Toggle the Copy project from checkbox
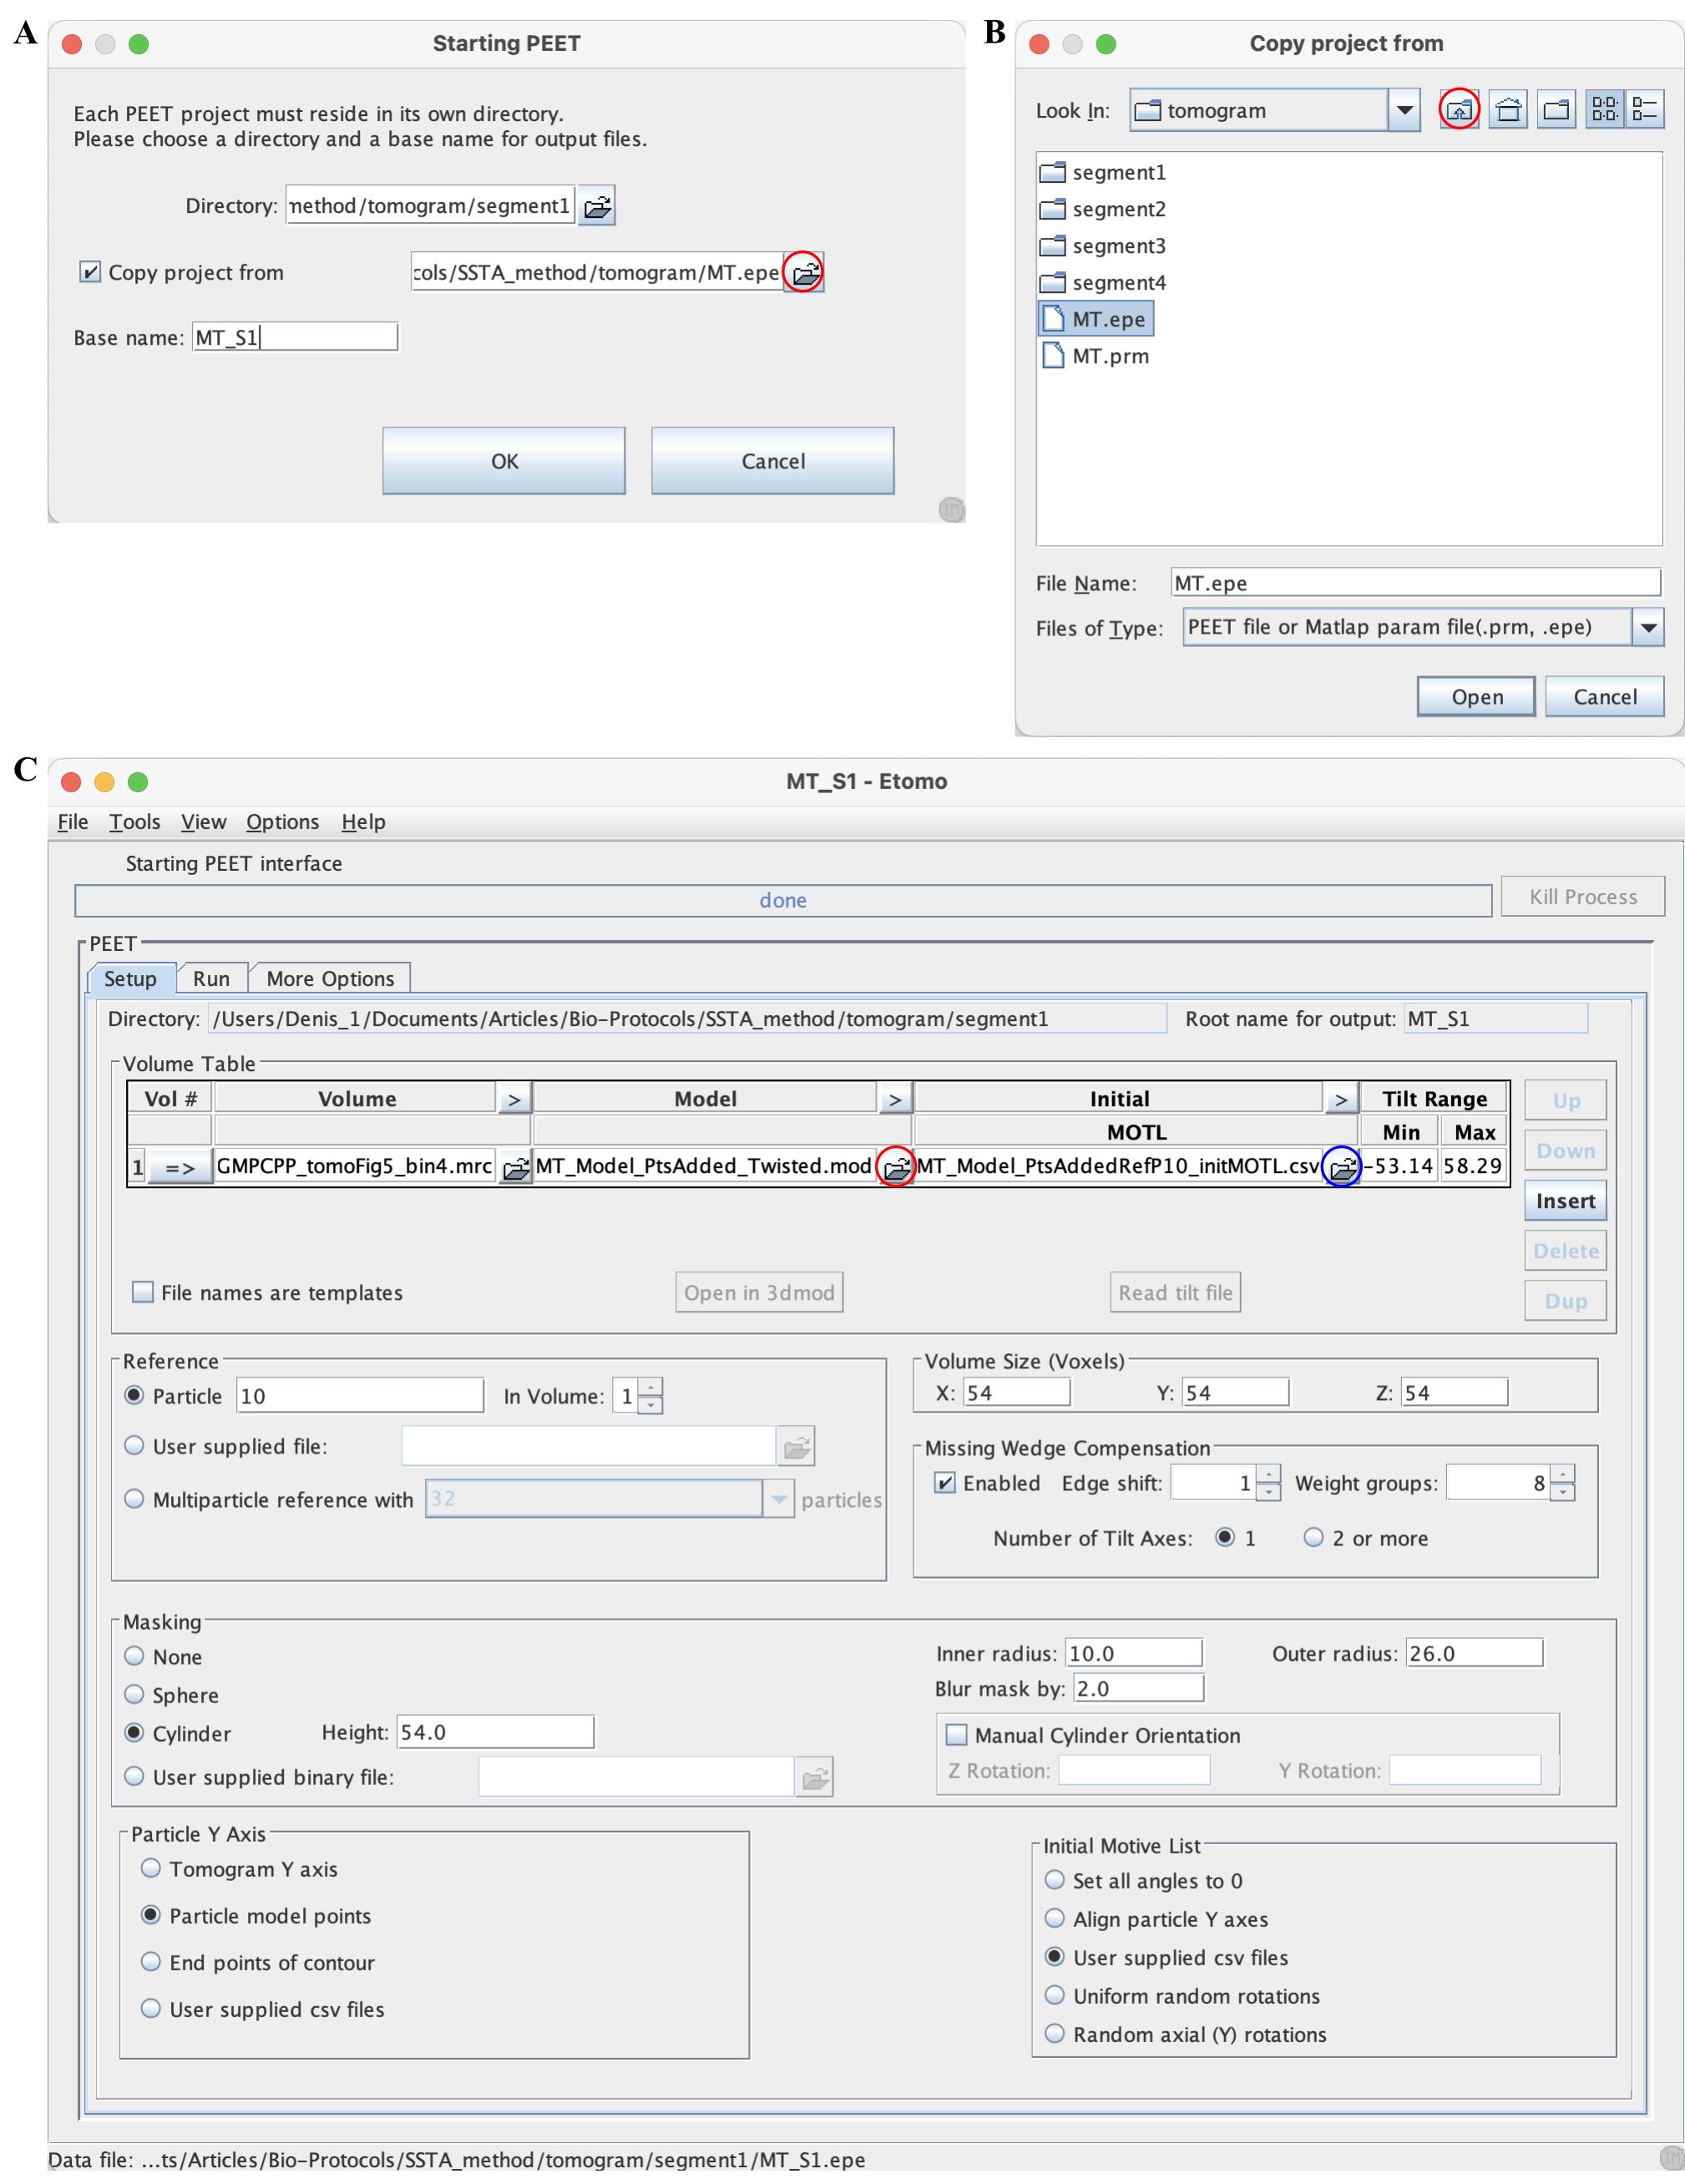1685x2184 pixels. pos(90,272)
